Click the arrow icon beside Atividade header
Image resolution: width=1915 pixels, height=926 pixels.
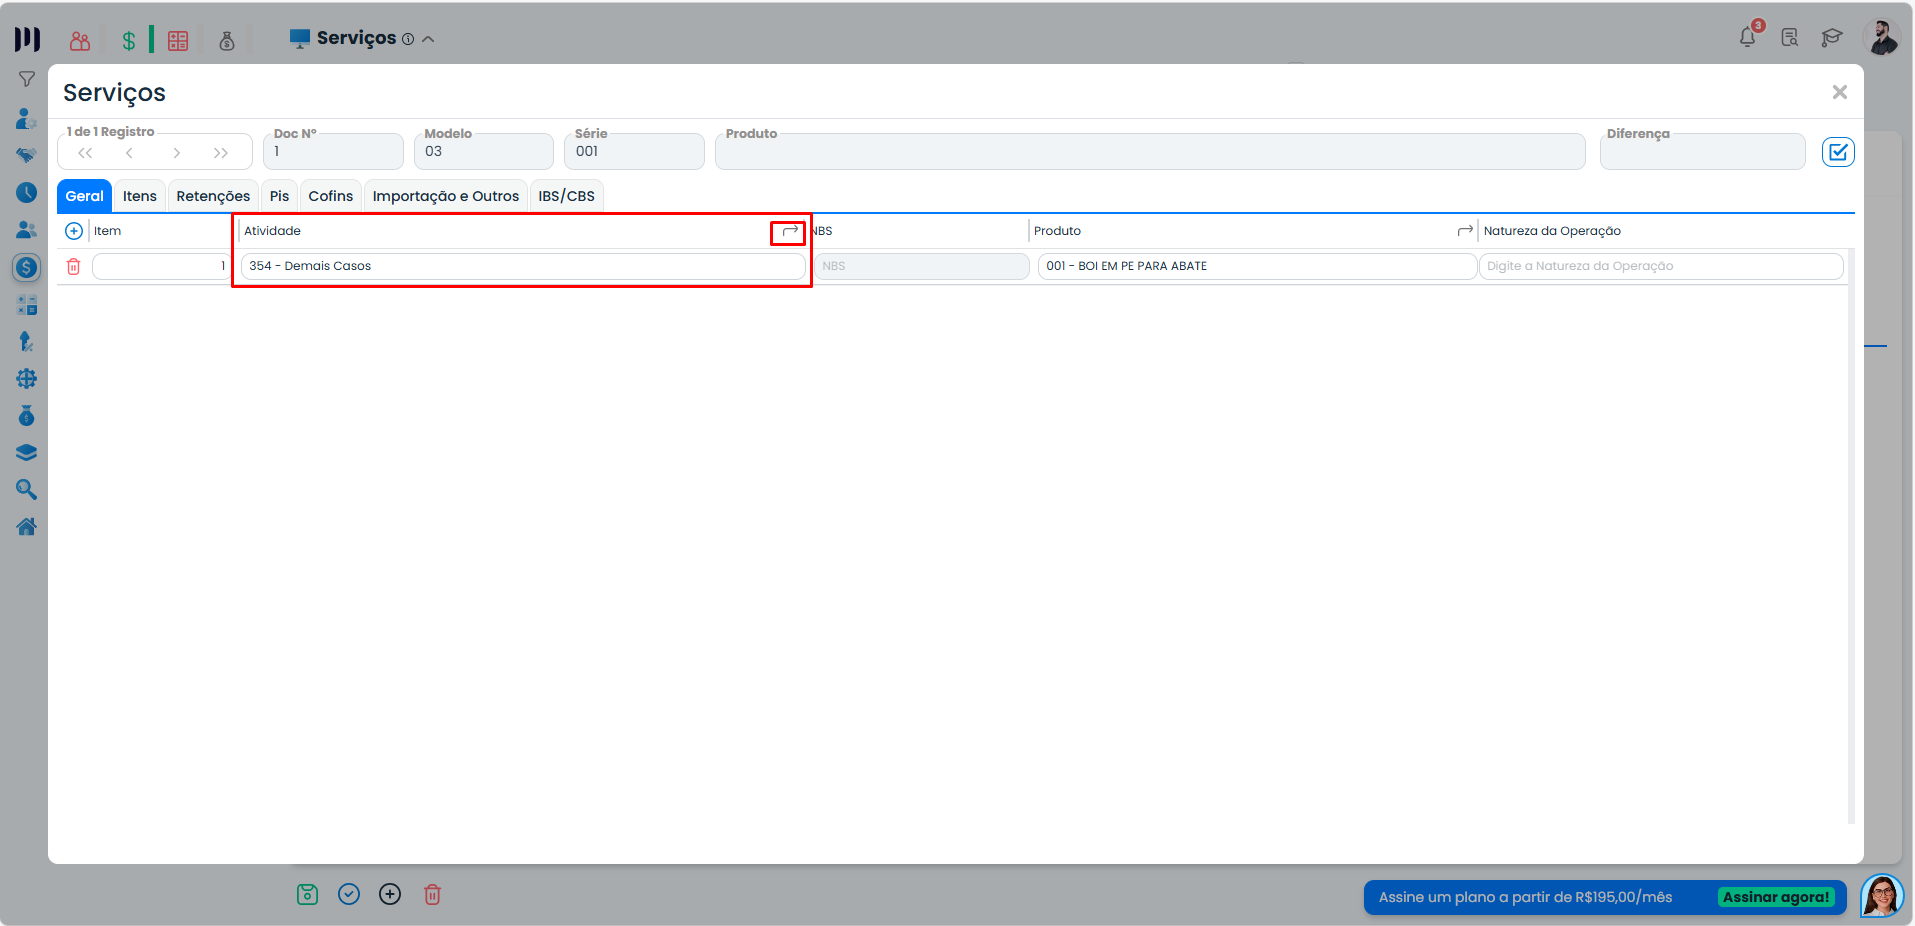pos(790,231)
